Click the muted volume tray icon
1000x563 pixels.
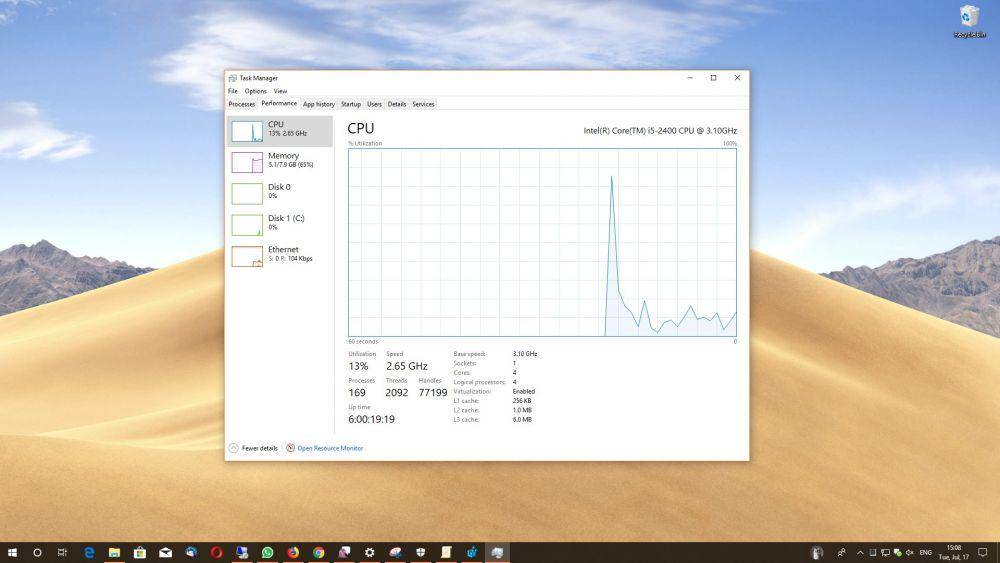[x=909, y=553]
